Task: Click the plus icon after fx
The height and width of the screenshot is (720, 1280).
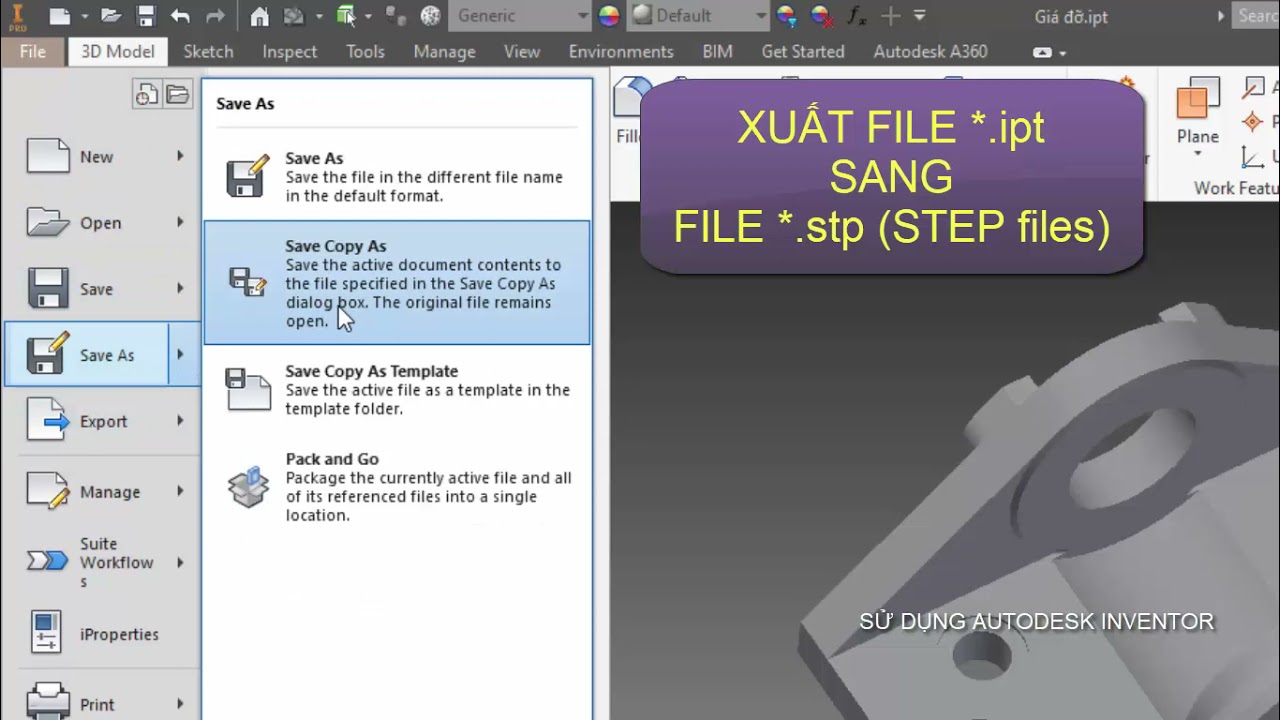Action: pyautogui.click(x=890, y=16)
